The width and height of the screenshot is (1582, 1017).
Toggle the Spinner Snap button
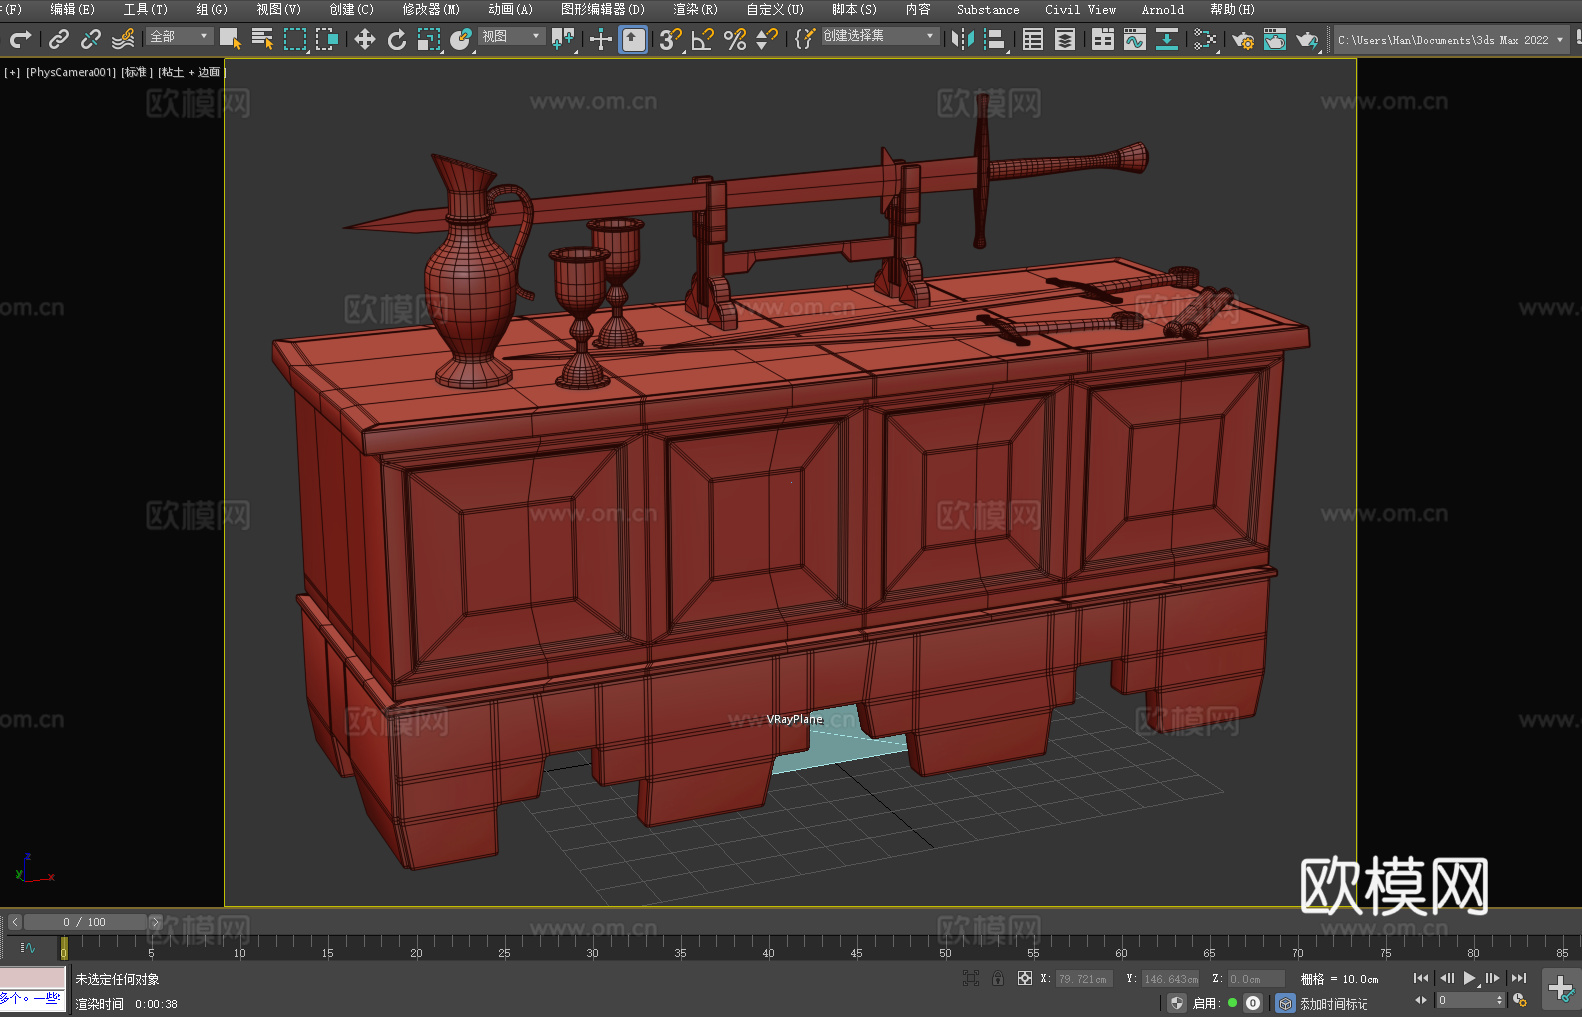coord(767,39)
